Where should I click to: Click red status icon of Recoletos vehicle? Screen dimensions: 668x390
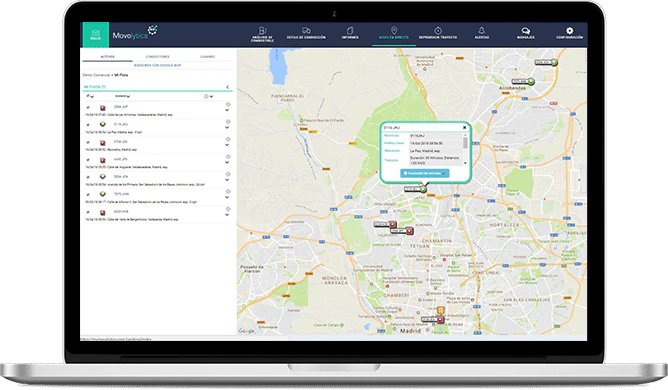(x=103, y=142)
